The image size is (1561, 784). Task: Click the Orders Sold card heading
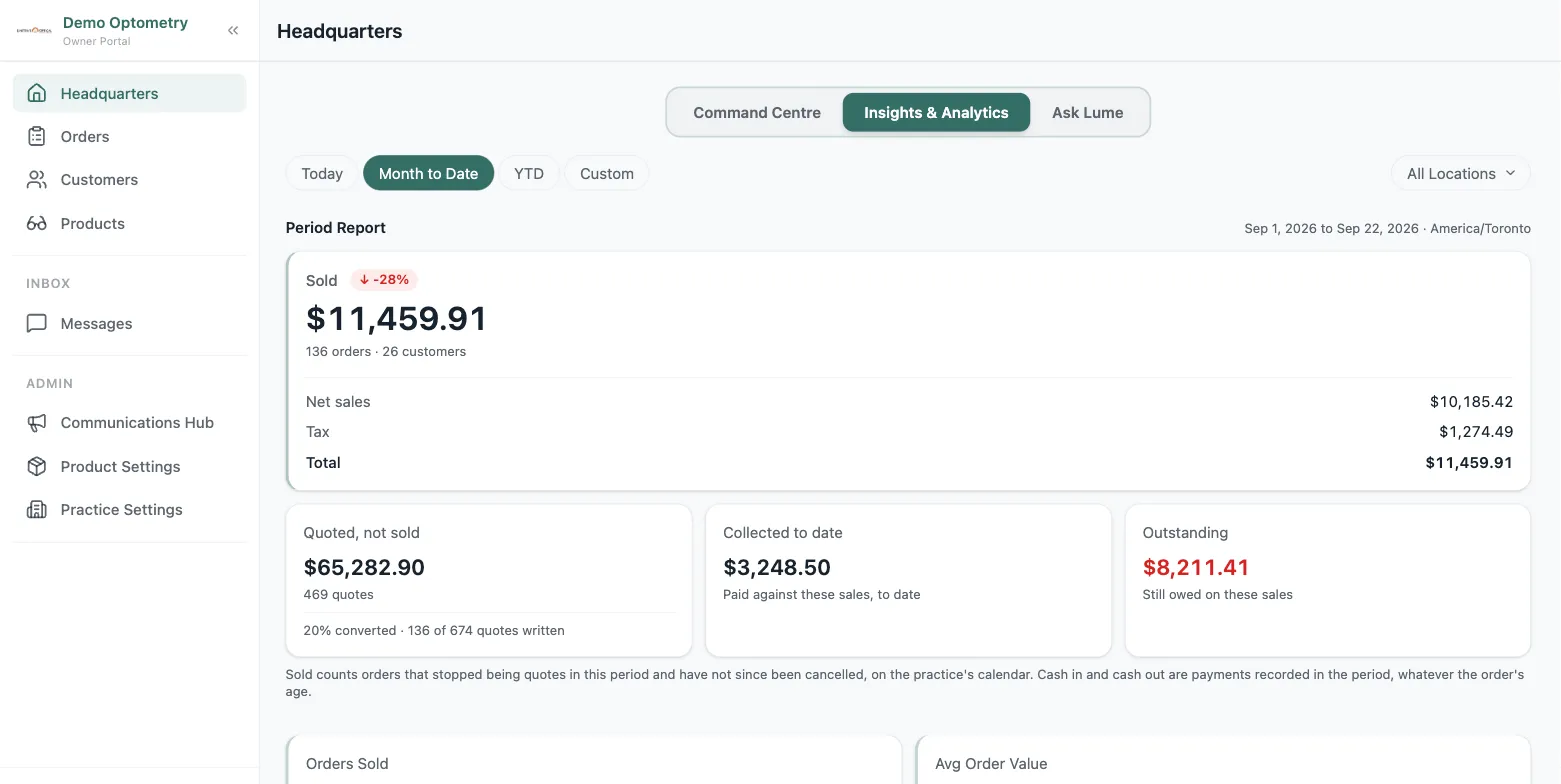[x=347, y=764]
